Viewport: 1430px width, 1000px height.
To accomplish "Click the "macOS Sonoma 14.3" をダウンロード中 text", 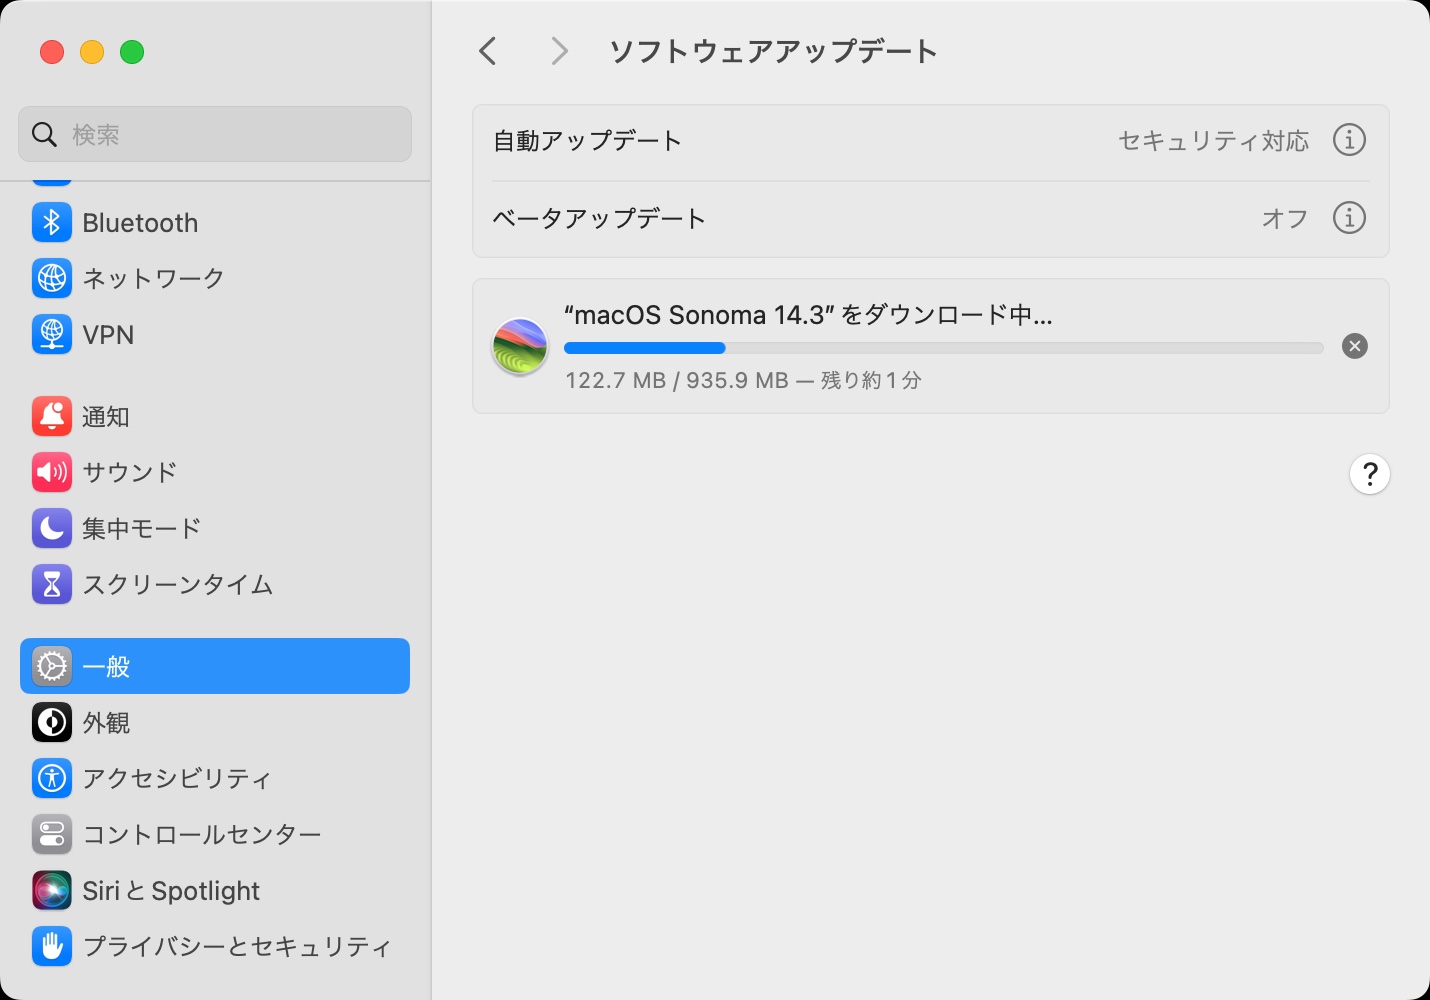I will point(808,315).
